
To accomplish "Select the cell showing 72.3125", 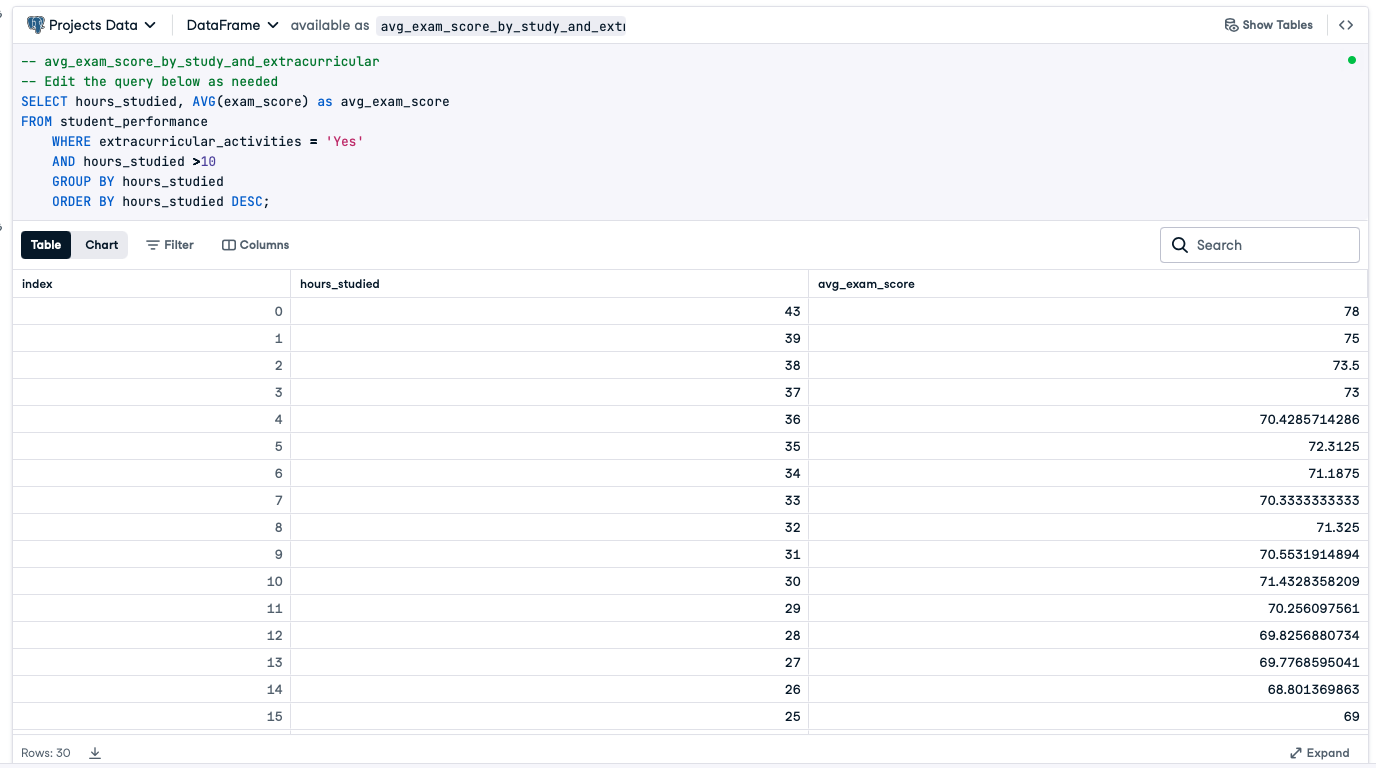I will point(1087,446).
